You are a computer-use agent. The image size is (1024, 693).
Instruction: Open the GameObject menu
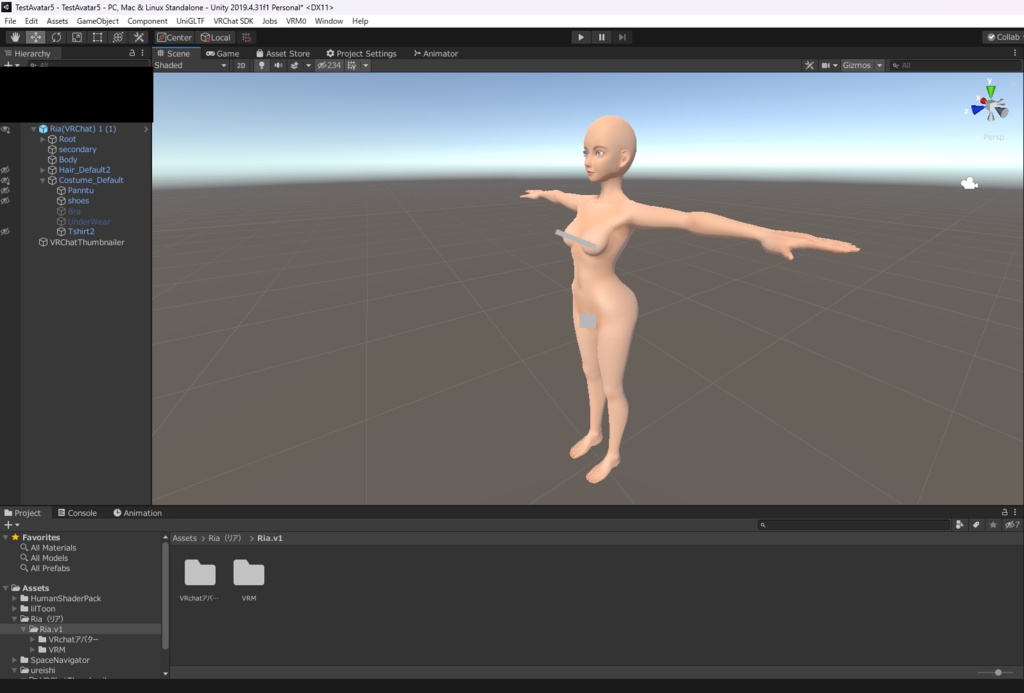[x=97, y=21]
